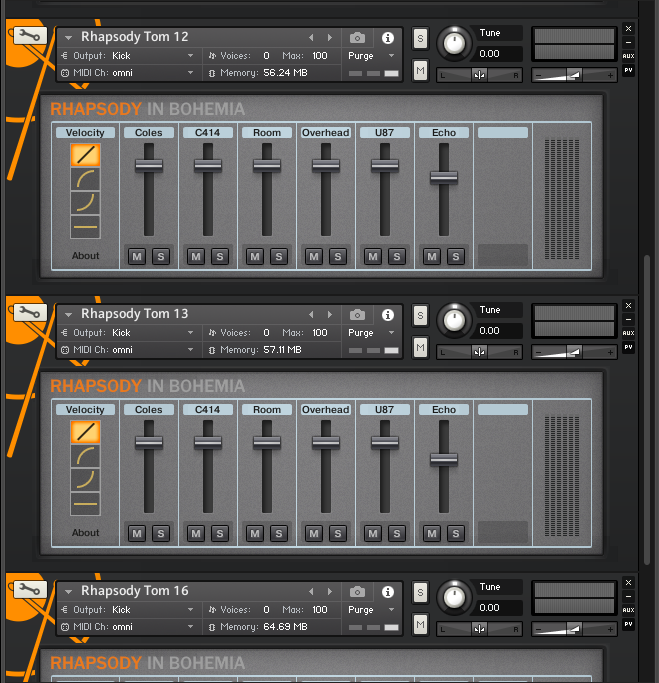The height and width of the screenshot is (683, 659).
Task: Collapse the Rhapsody Tom 13 instrument header arrow
Action: (68, 314)
